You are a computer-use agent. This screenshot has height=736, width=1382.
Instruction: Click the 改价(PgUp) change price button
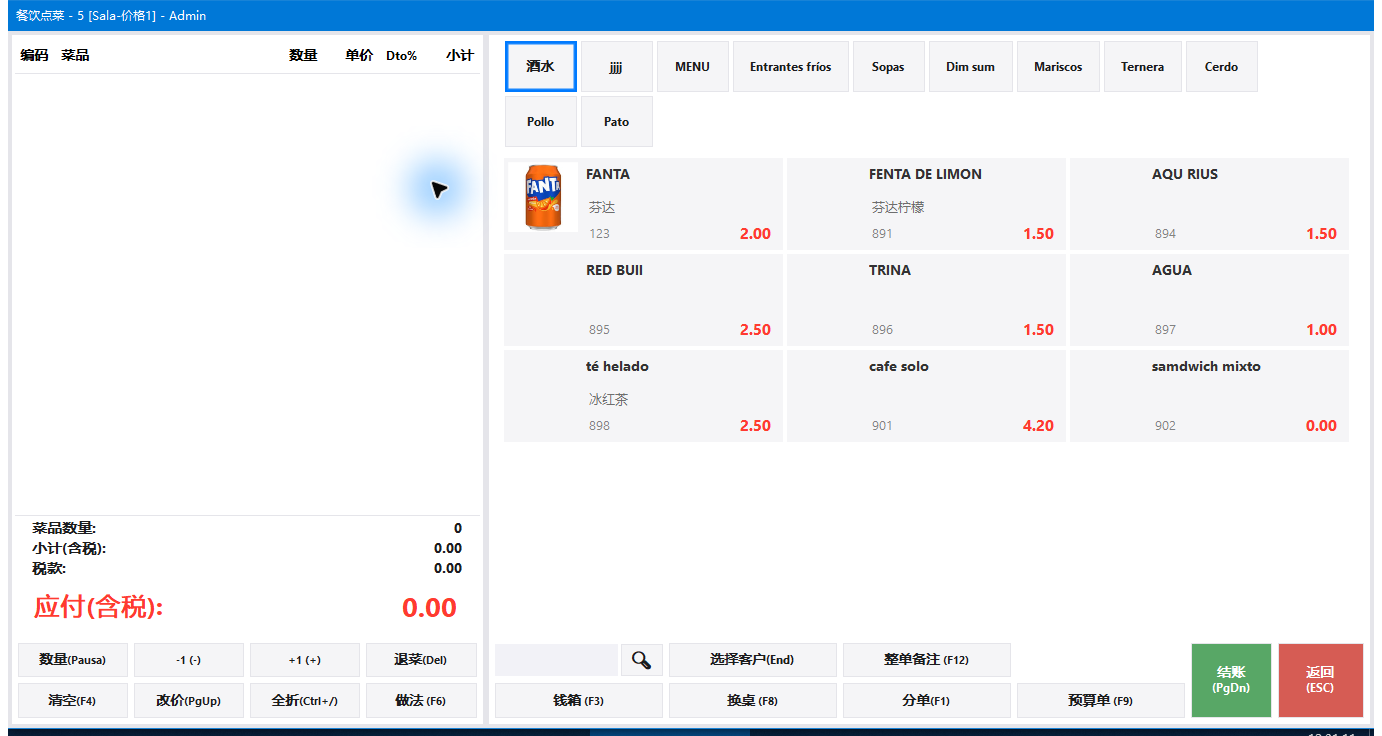[x=189, y=701]
